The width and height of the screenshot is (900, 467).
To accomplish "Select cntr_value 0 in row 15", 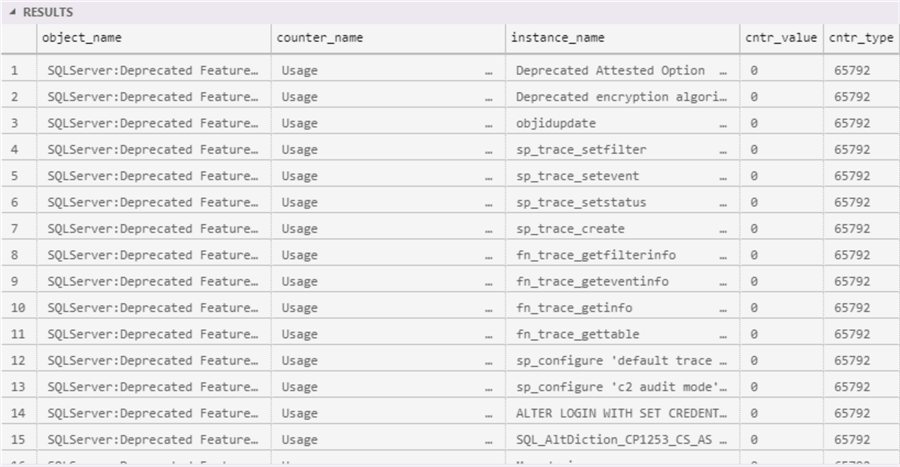I will 781,439.
